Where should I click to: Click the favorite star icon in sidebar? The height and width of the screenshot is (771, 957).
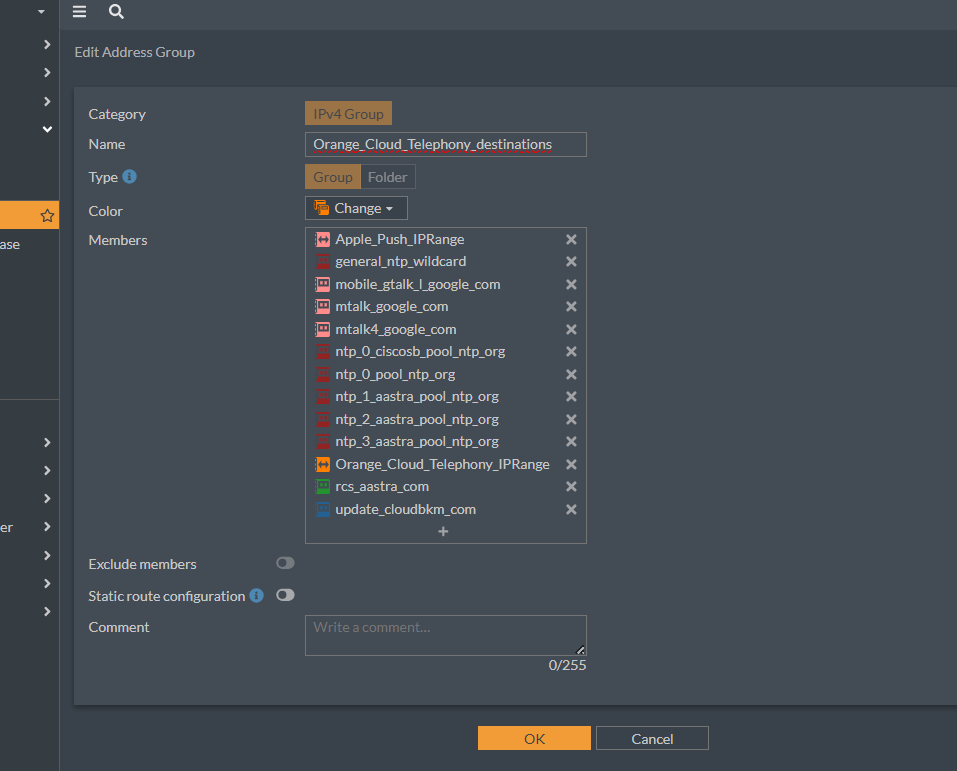click(47, 215)
